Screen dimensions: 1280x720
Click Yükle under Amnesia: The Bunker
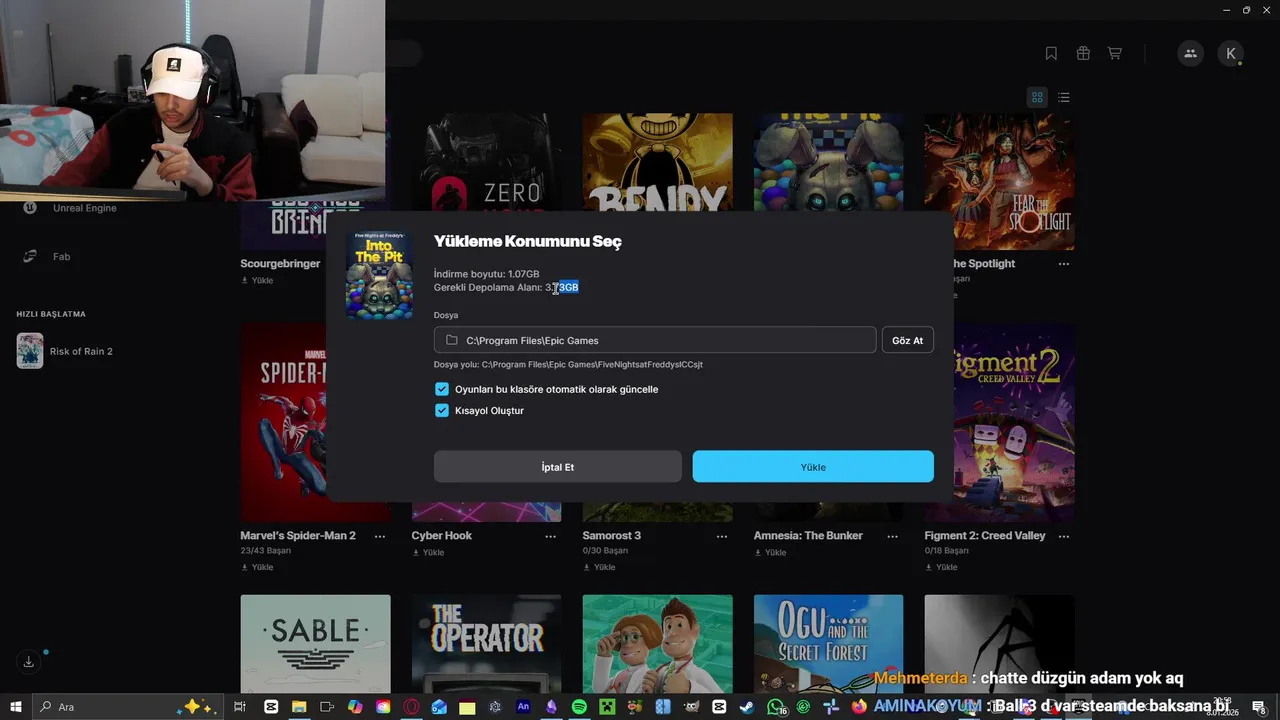pos(770,552)
